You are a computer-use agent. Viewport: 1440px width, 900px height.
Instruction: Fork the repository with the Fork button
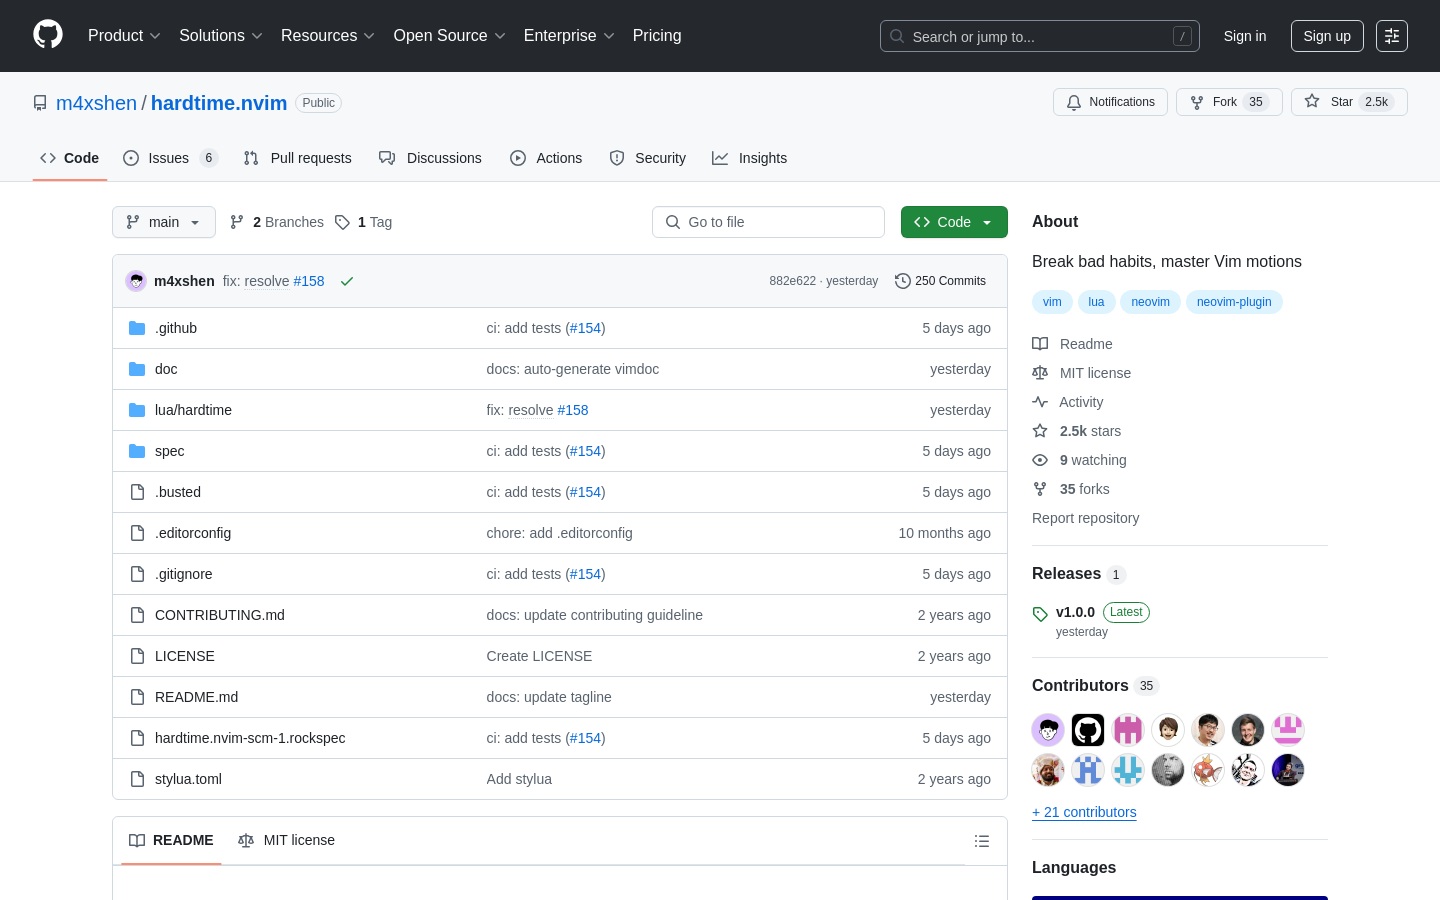(1229, 102)
